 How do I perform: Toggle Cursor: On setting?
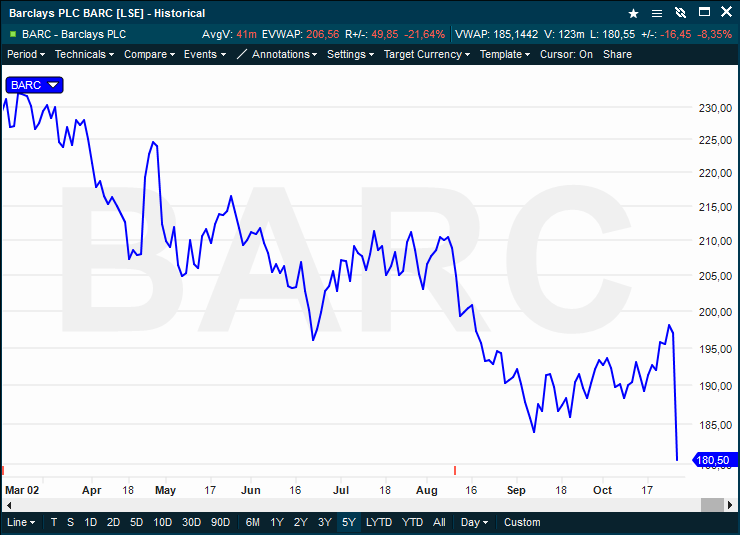pos(566,54)
